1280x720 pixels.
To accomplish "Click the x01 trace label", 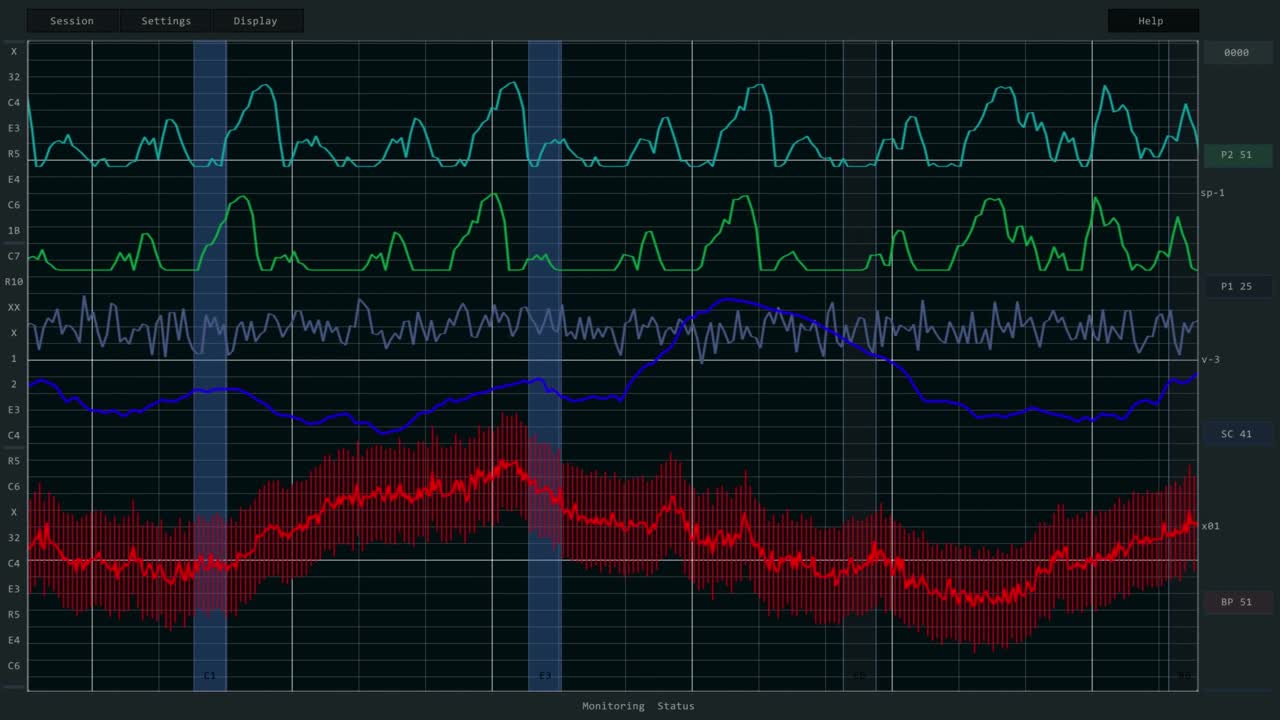I will pyautogui.click(x=1210, y=526).
